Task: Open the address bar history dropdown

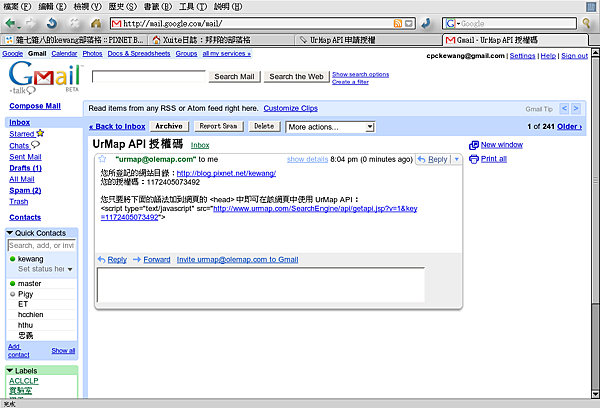Action: [x=409, y=24]
